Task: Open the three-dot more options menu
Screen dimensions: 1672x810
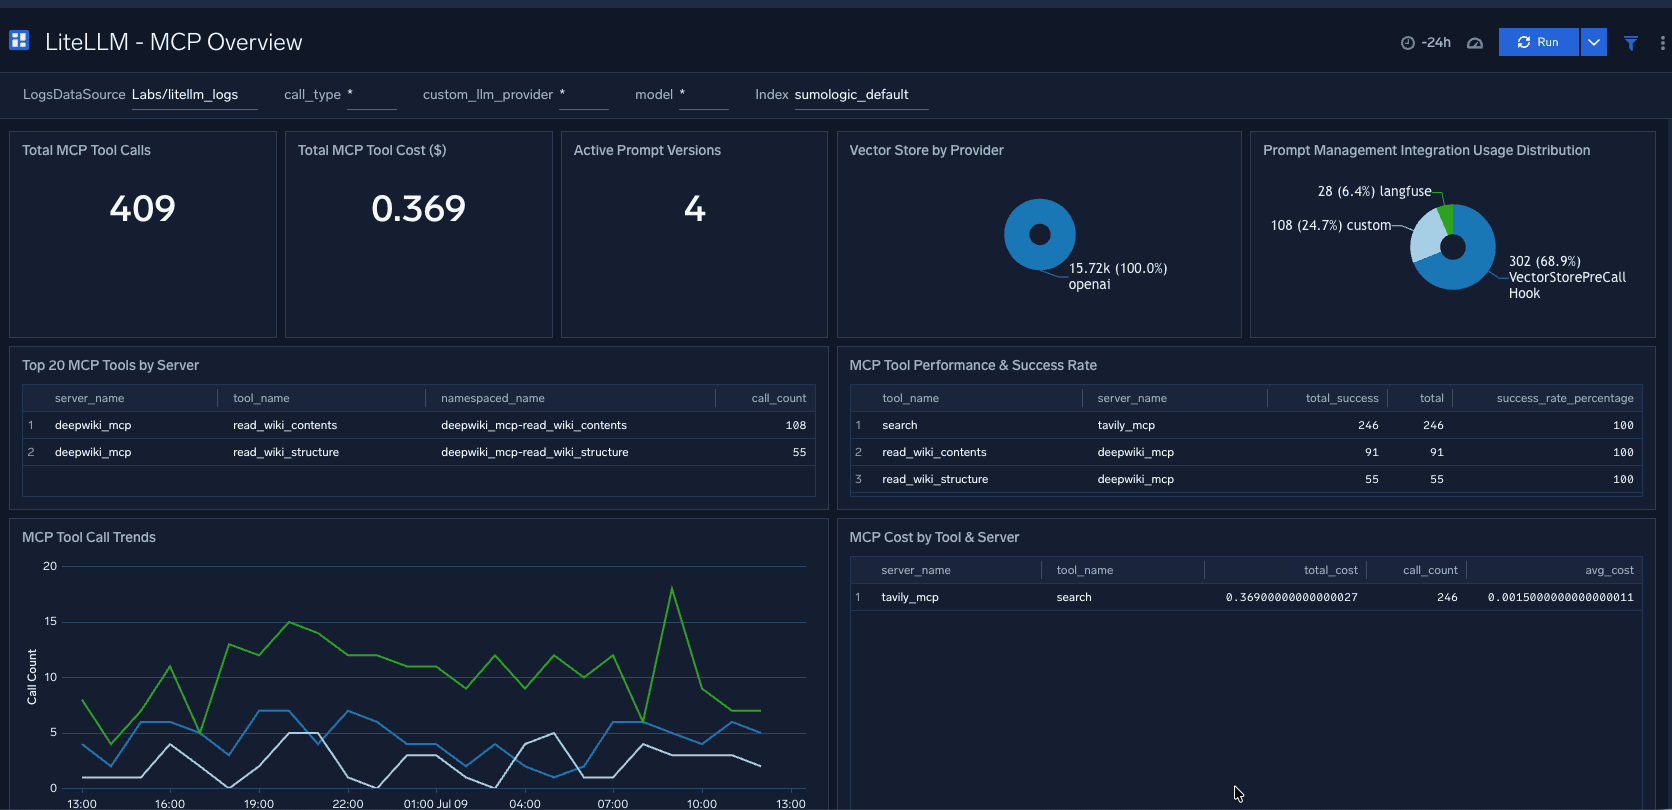Action: click(x=1662, y=43)
